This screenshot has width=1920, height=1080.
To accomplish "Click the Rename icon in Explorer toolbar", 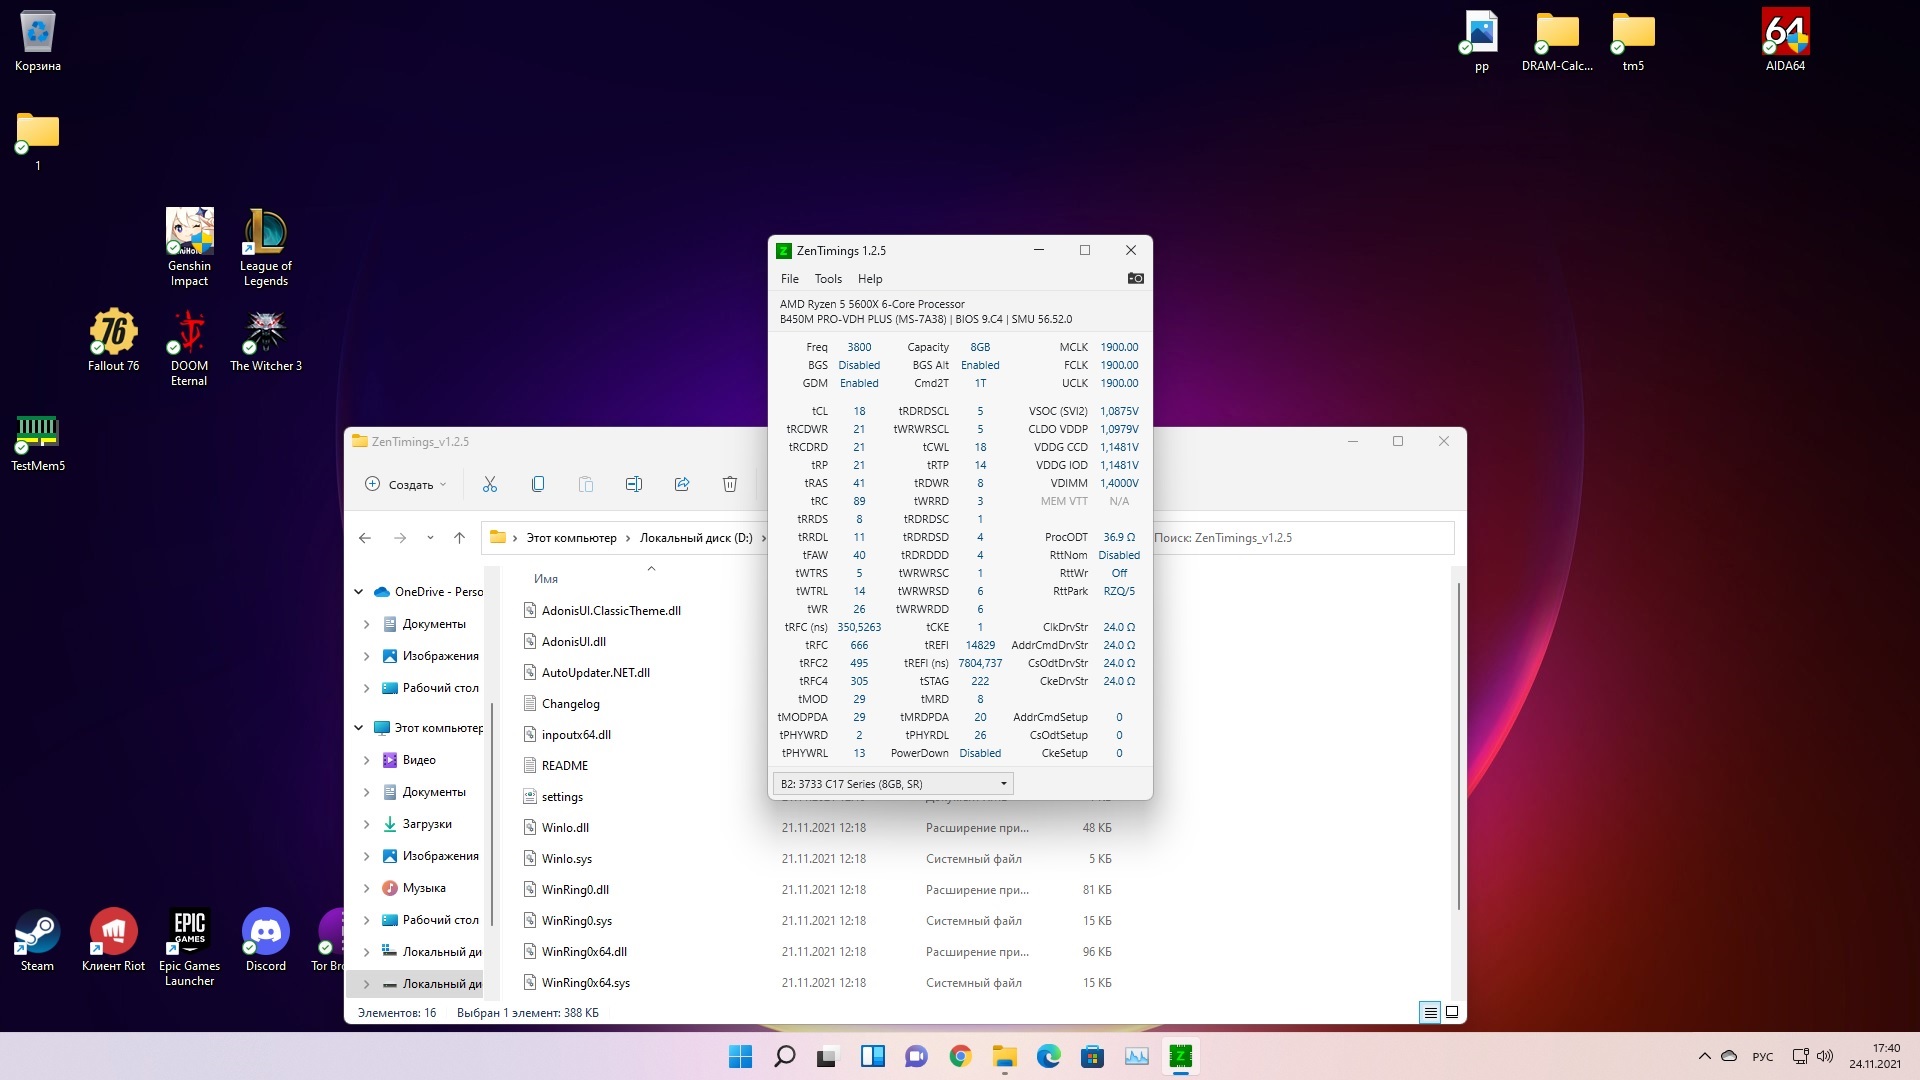I will coord(634,484).
